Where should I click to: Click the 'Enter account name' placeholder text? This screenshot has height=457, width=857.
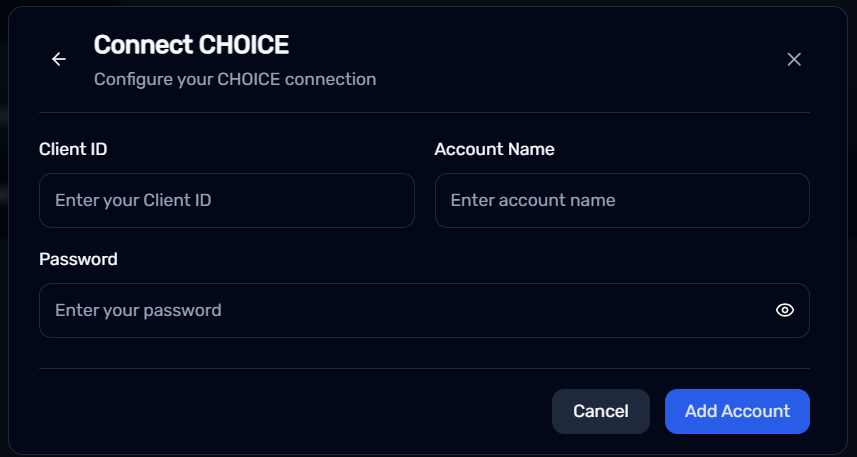(x=533, y=200)
